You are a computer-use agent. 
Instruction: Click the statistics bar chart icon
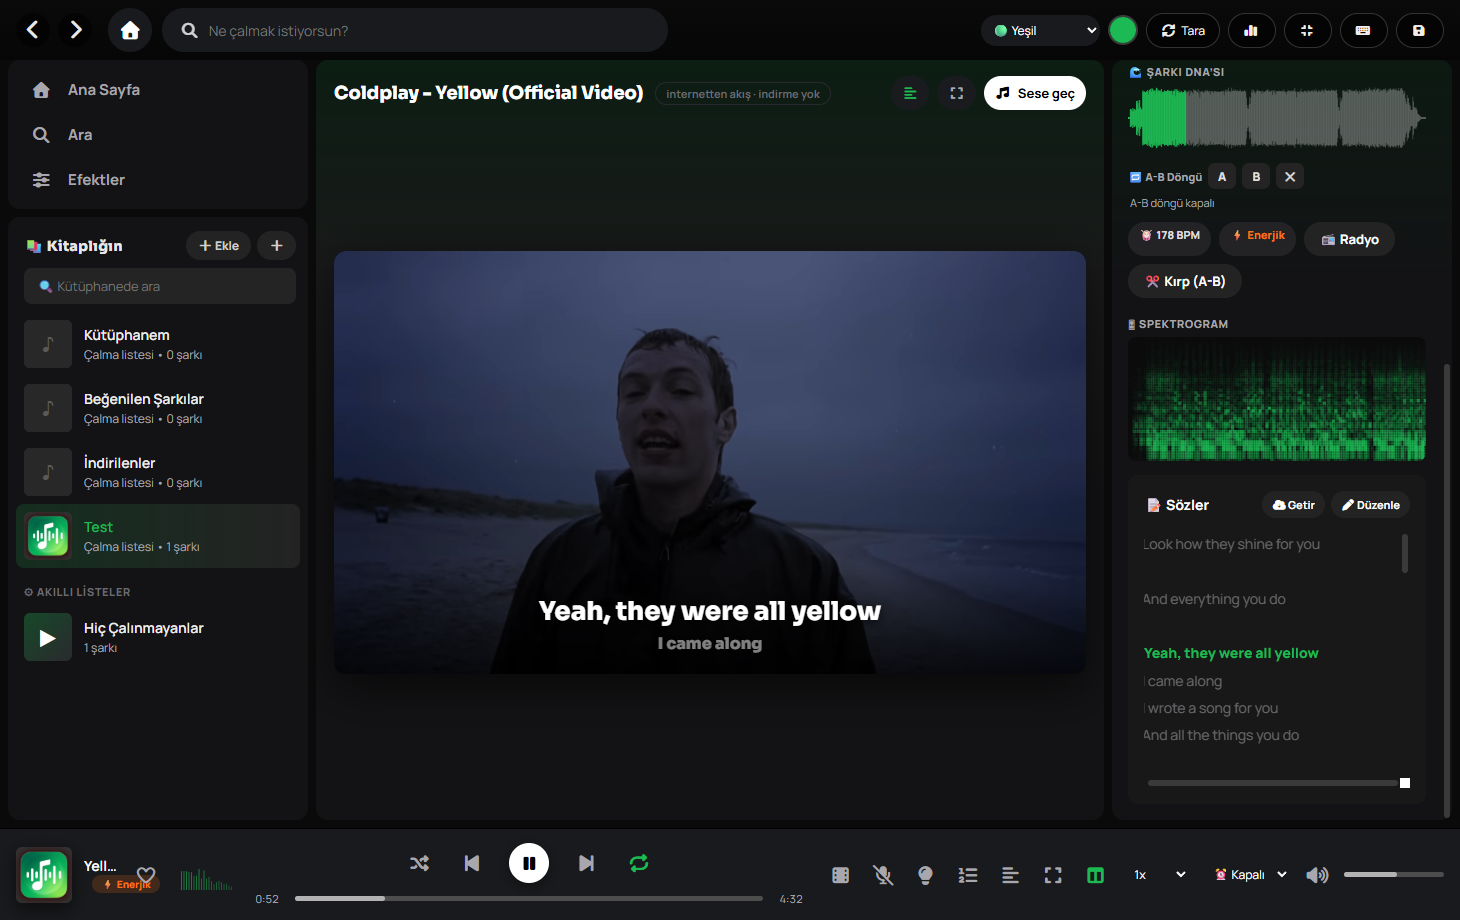tap(1251, 31)
